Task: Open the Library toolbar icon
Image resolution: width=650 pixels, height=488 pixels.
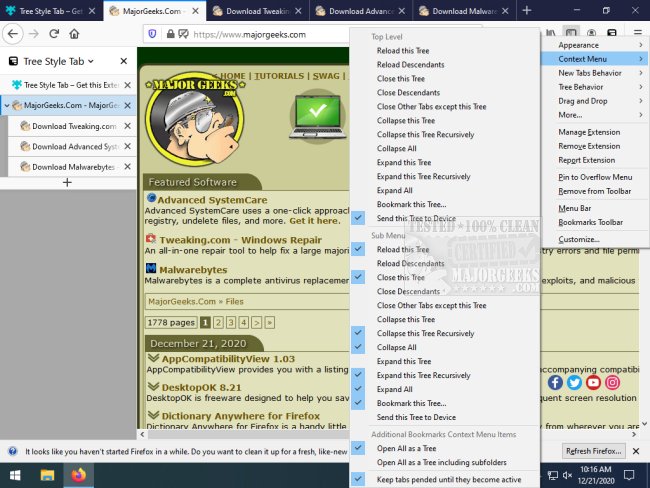Action: [551, 33]
